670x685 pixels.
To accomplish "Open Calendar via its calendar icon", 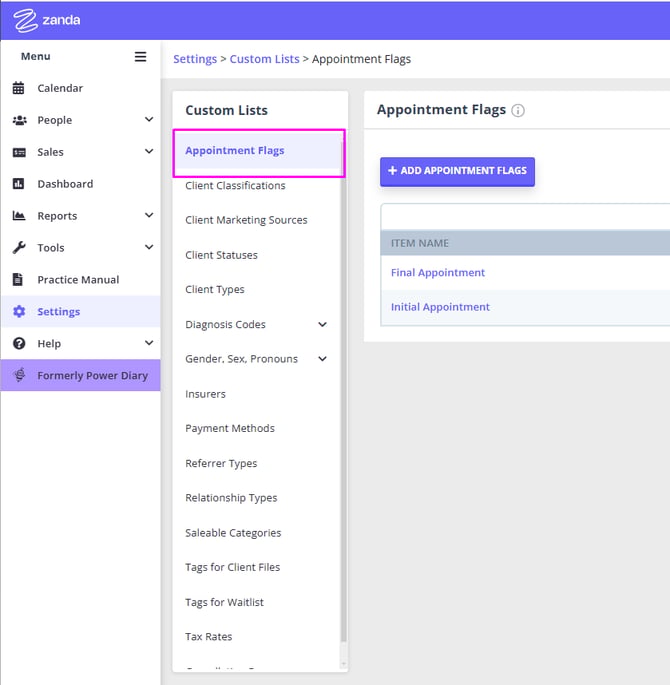I will point(18,88).
